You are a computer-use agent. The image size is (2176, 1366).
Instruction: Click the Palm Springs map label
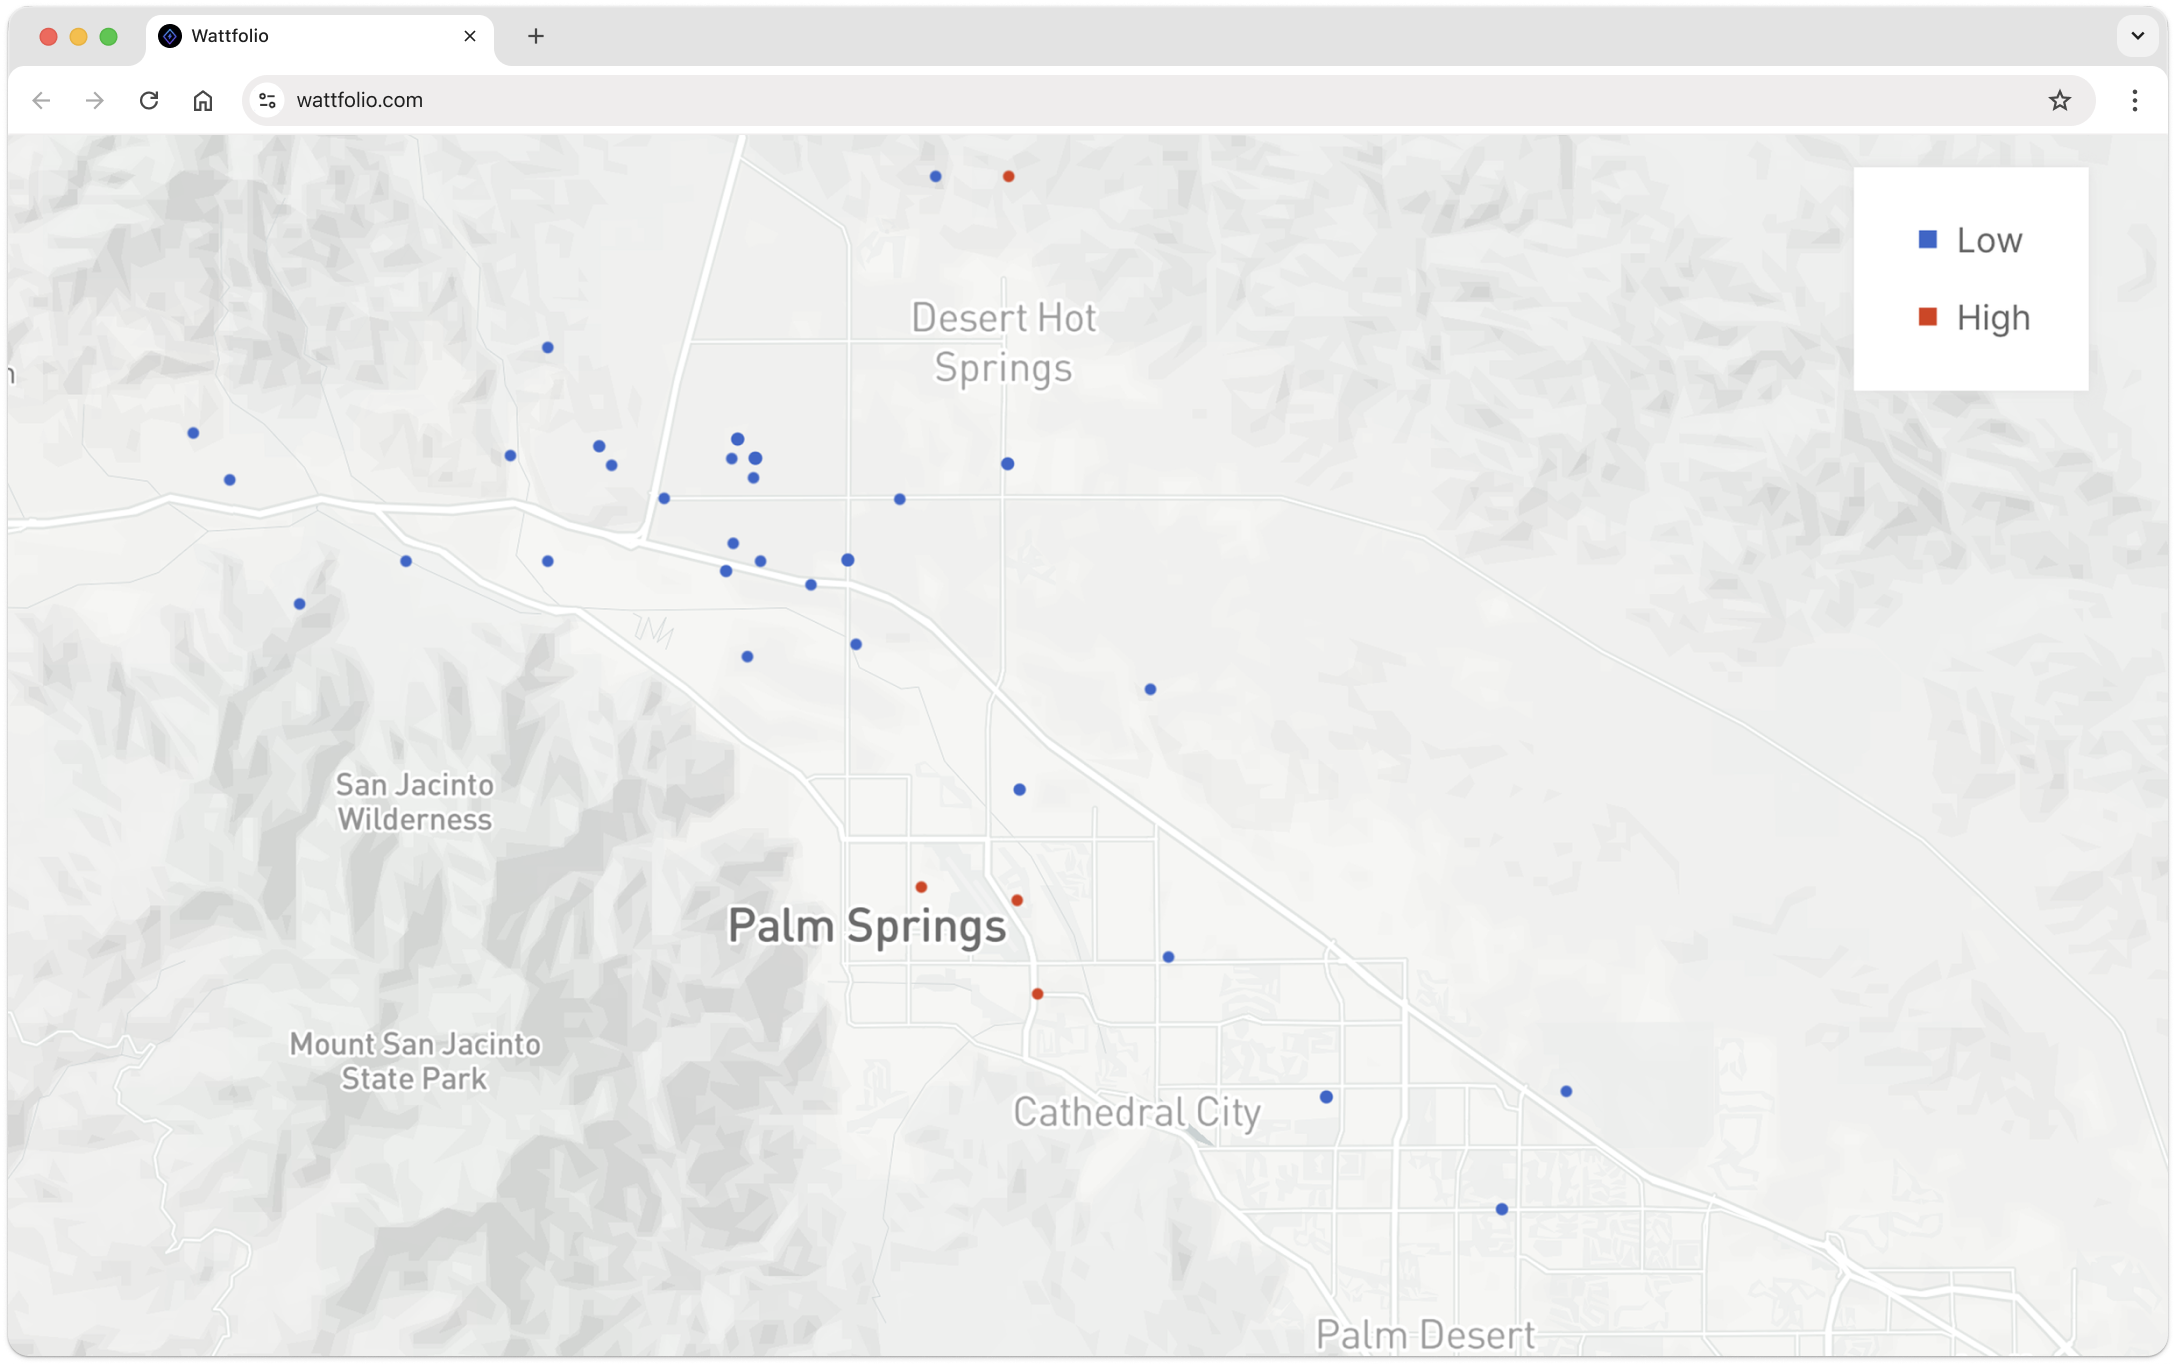pyautogui.click(x=866, y=926)
